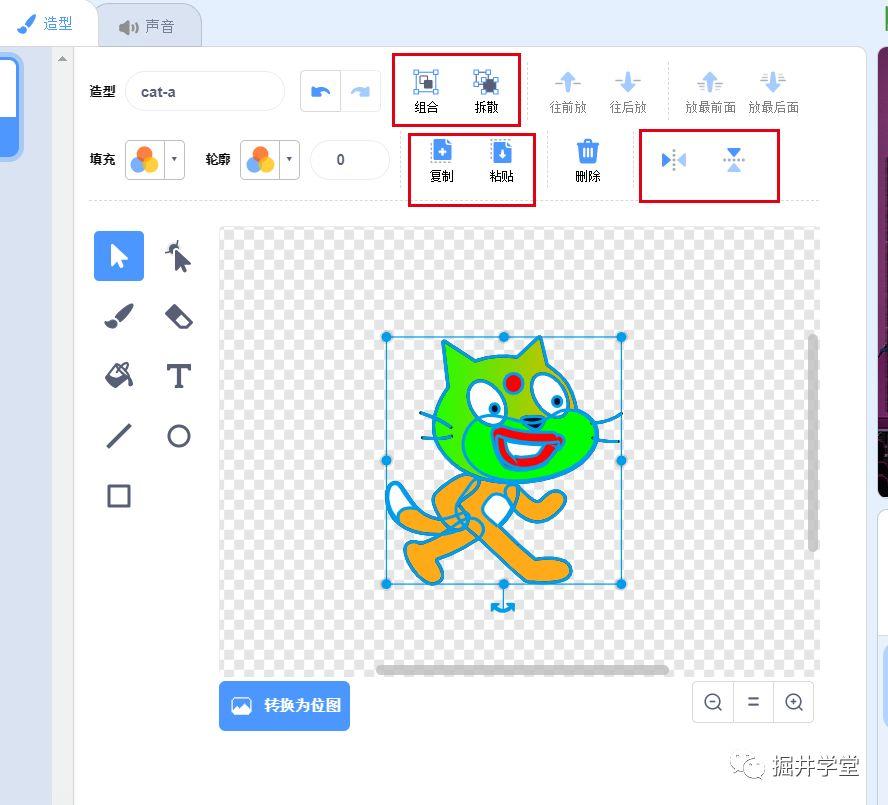This screenshot has height=805, width=888.
Task: Zoom in on the canvas
Action: click(793, 702)
